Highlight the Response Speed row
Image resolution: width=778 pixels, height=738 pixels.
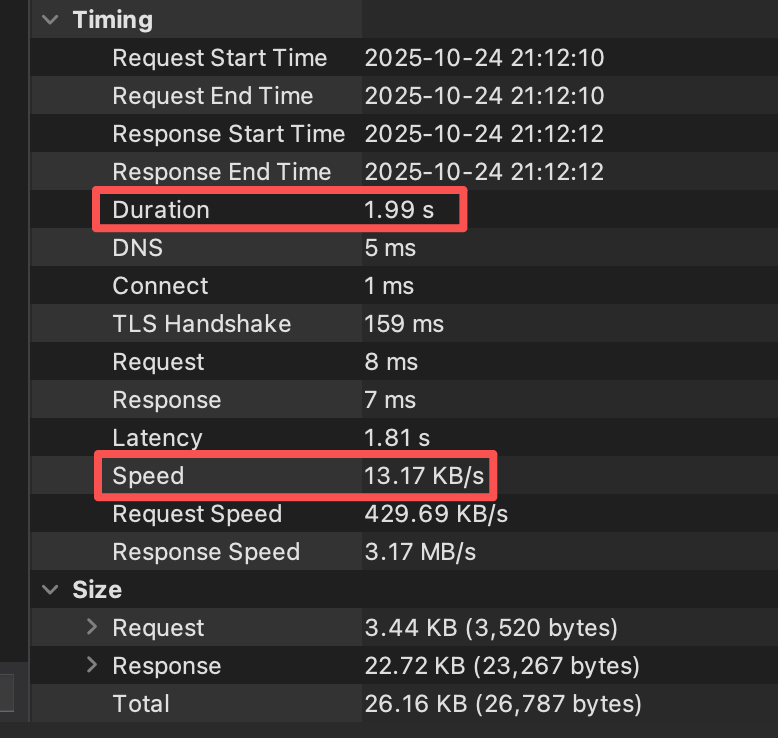pos(206,552)
